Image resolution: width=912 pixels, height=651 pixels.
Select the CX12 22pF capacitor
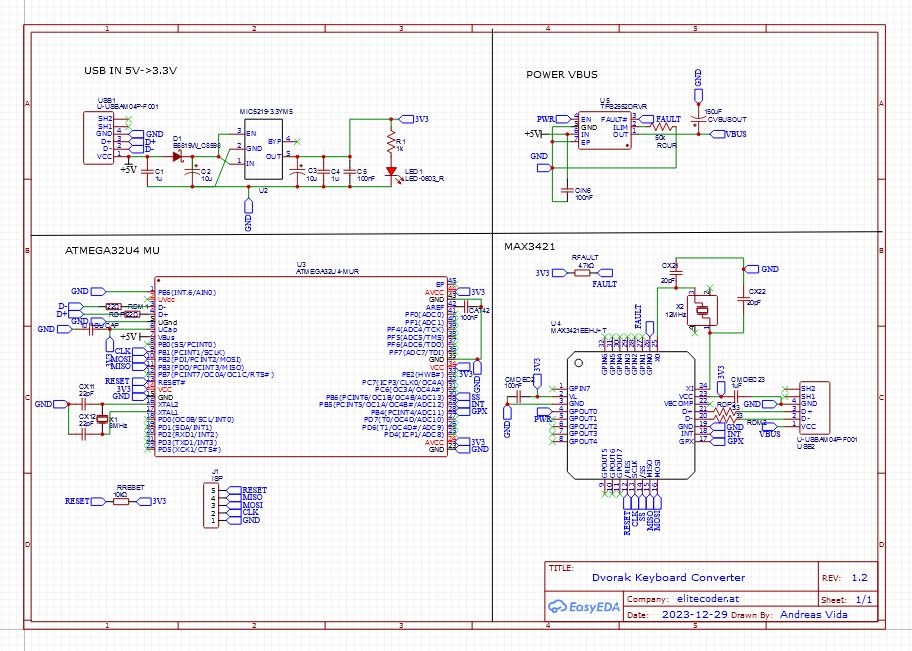[x=83, y=434]
